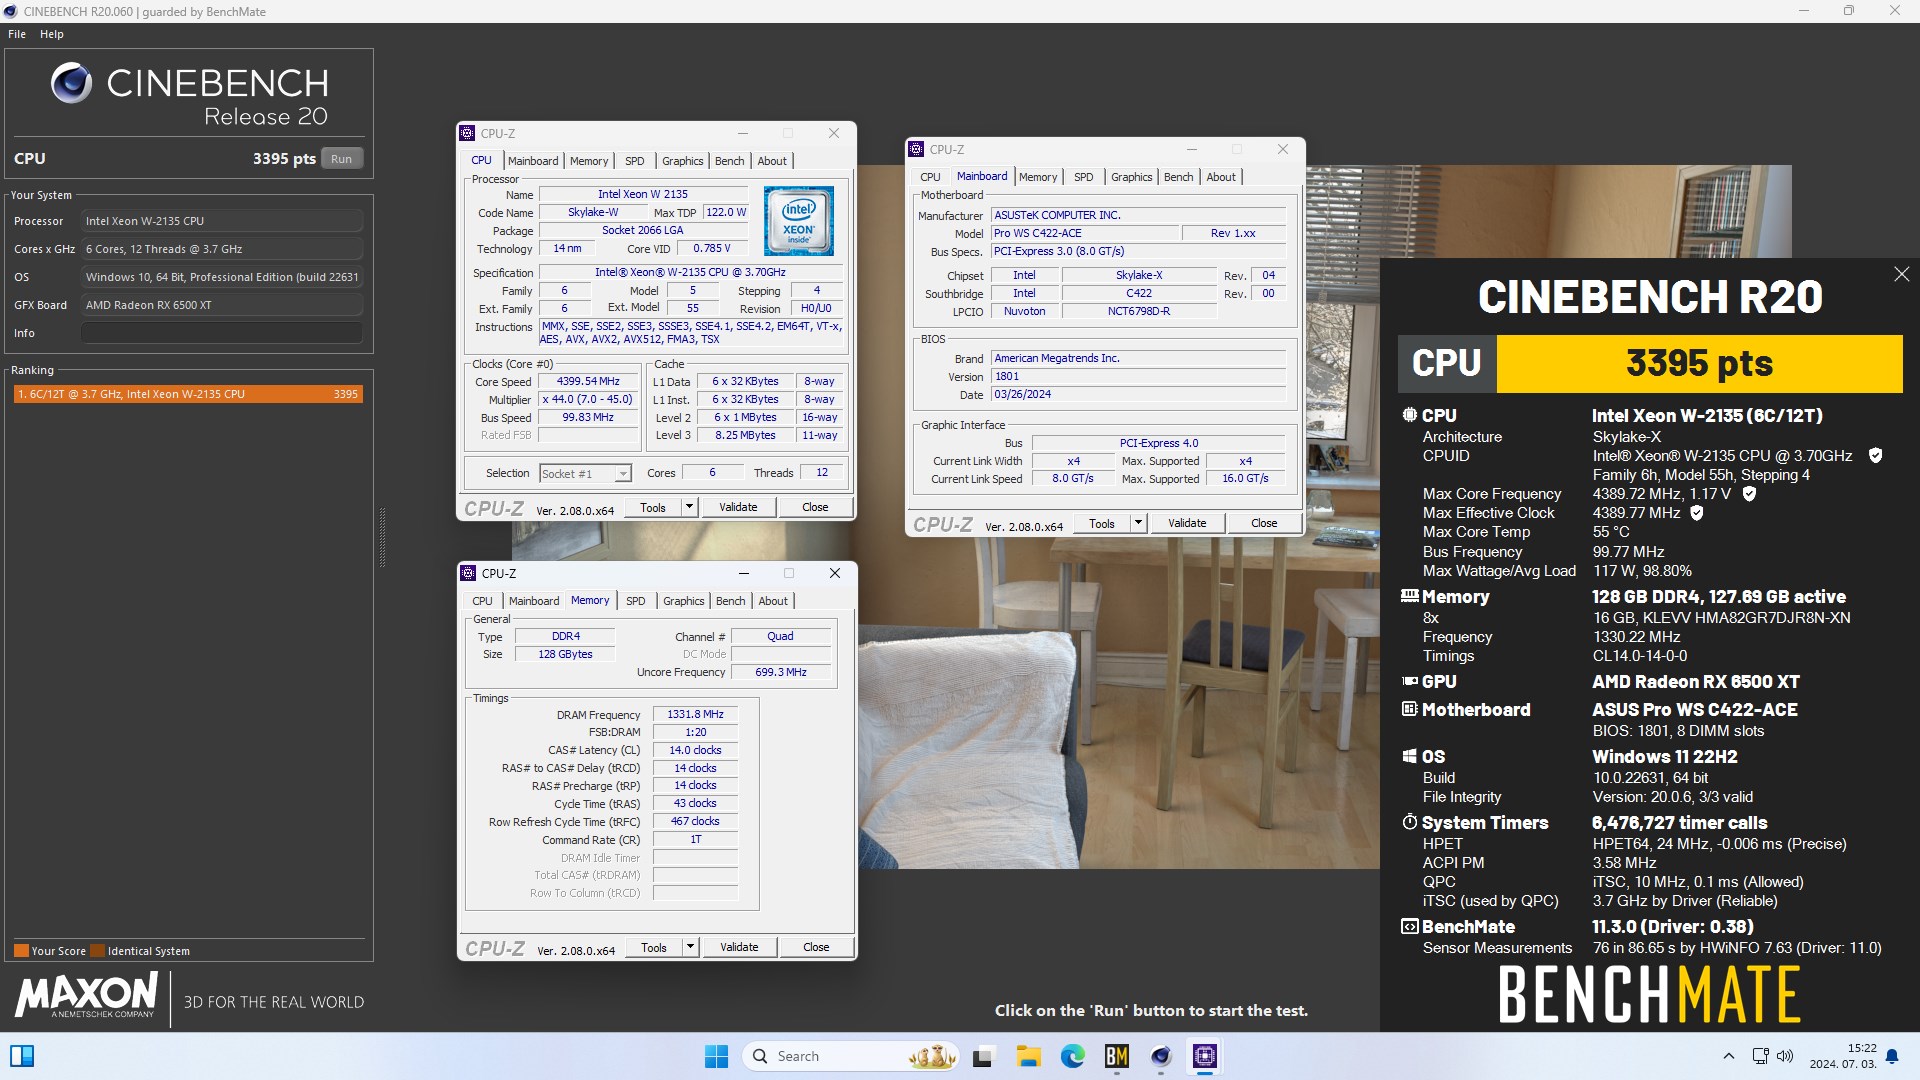1920x1080 pixels.
Task: Select the 6C/12T Xeon W-2135 ranking entry
Action: point(188,394)
